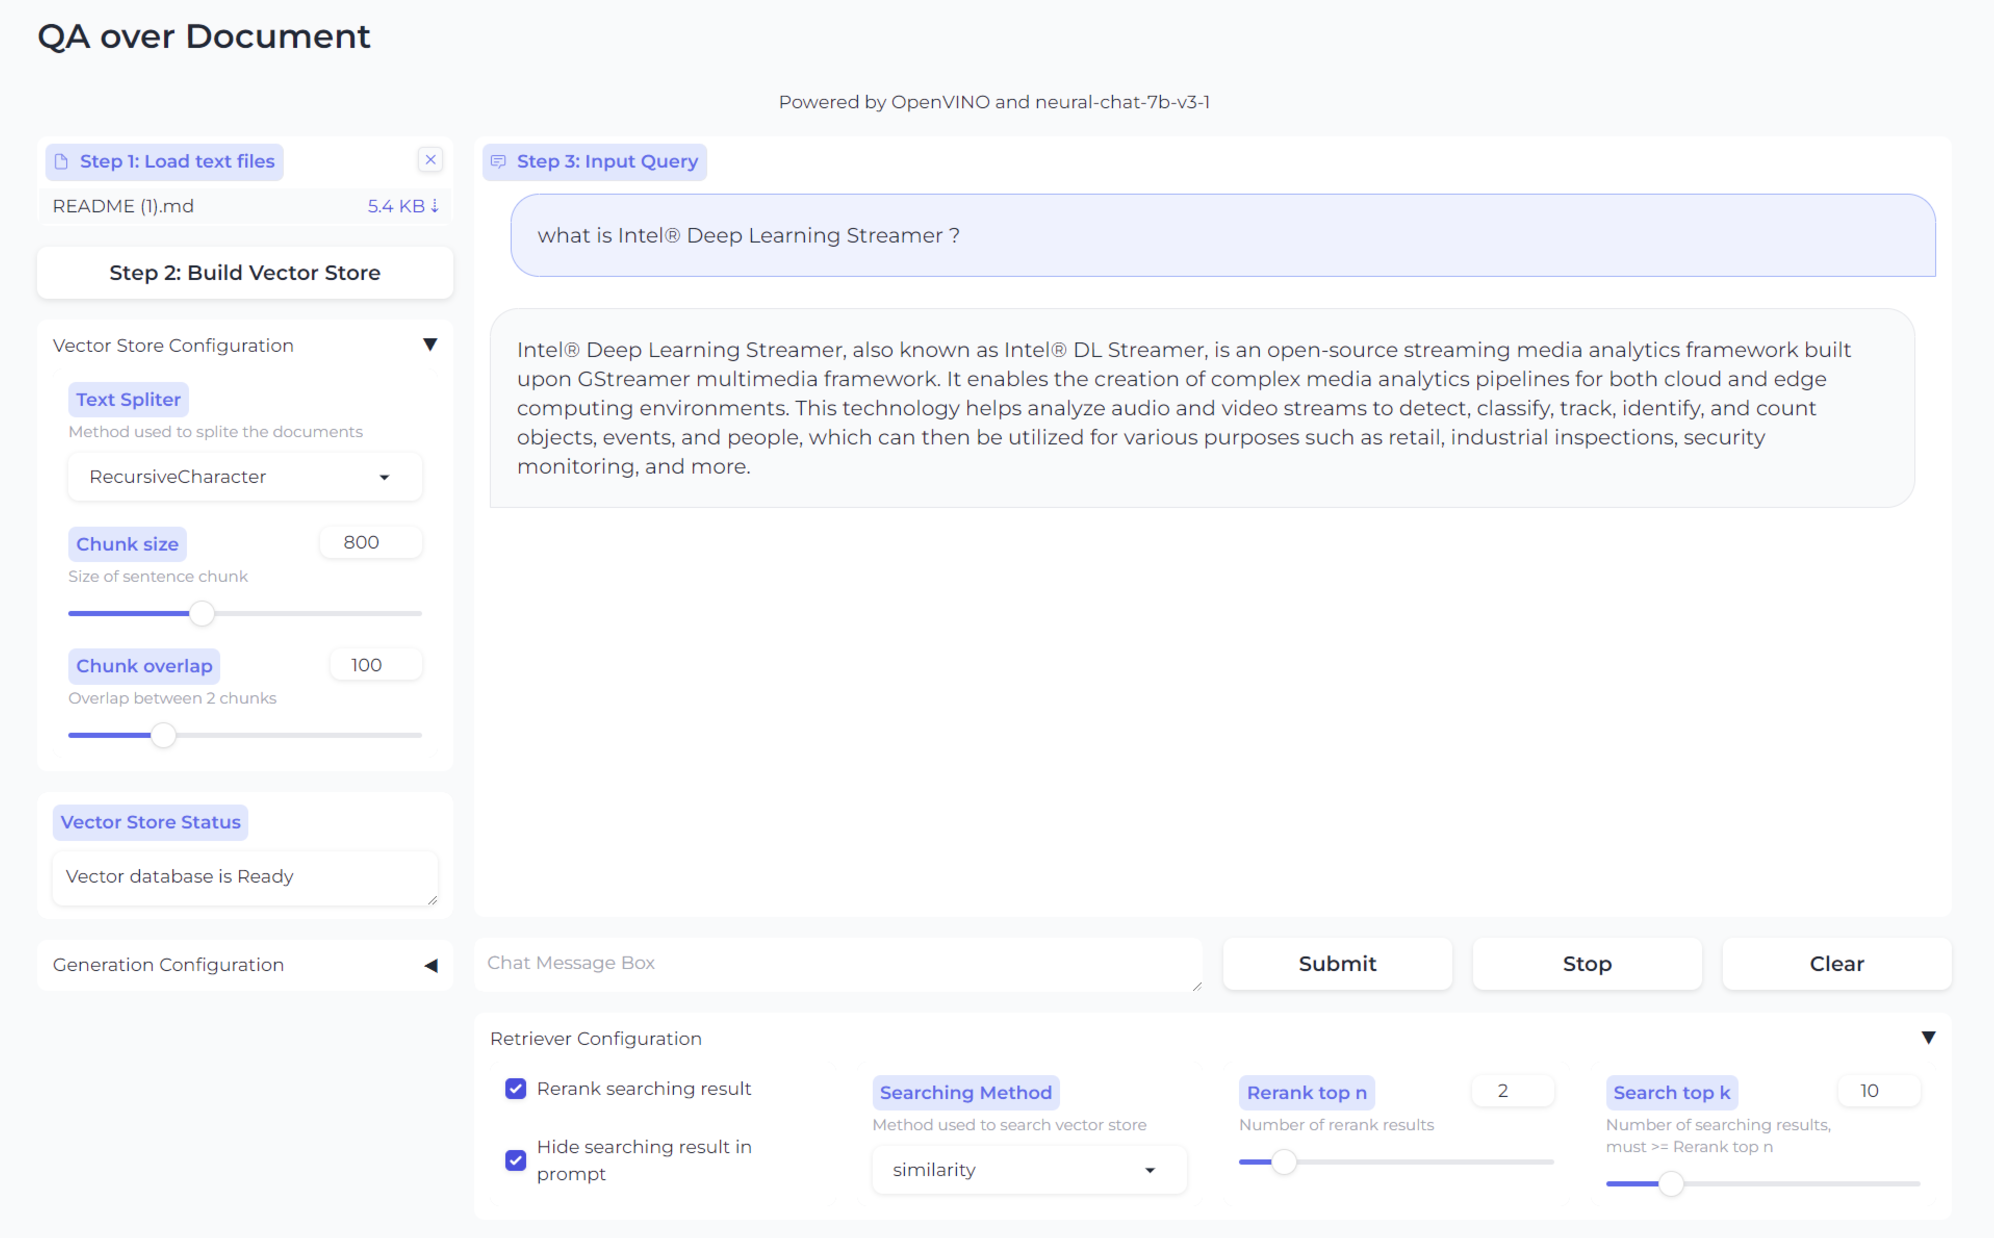Click the file icon in Step 1 label
Image resolution: width=1994 pixels, height=1238 pixels.
coord(62,162)
